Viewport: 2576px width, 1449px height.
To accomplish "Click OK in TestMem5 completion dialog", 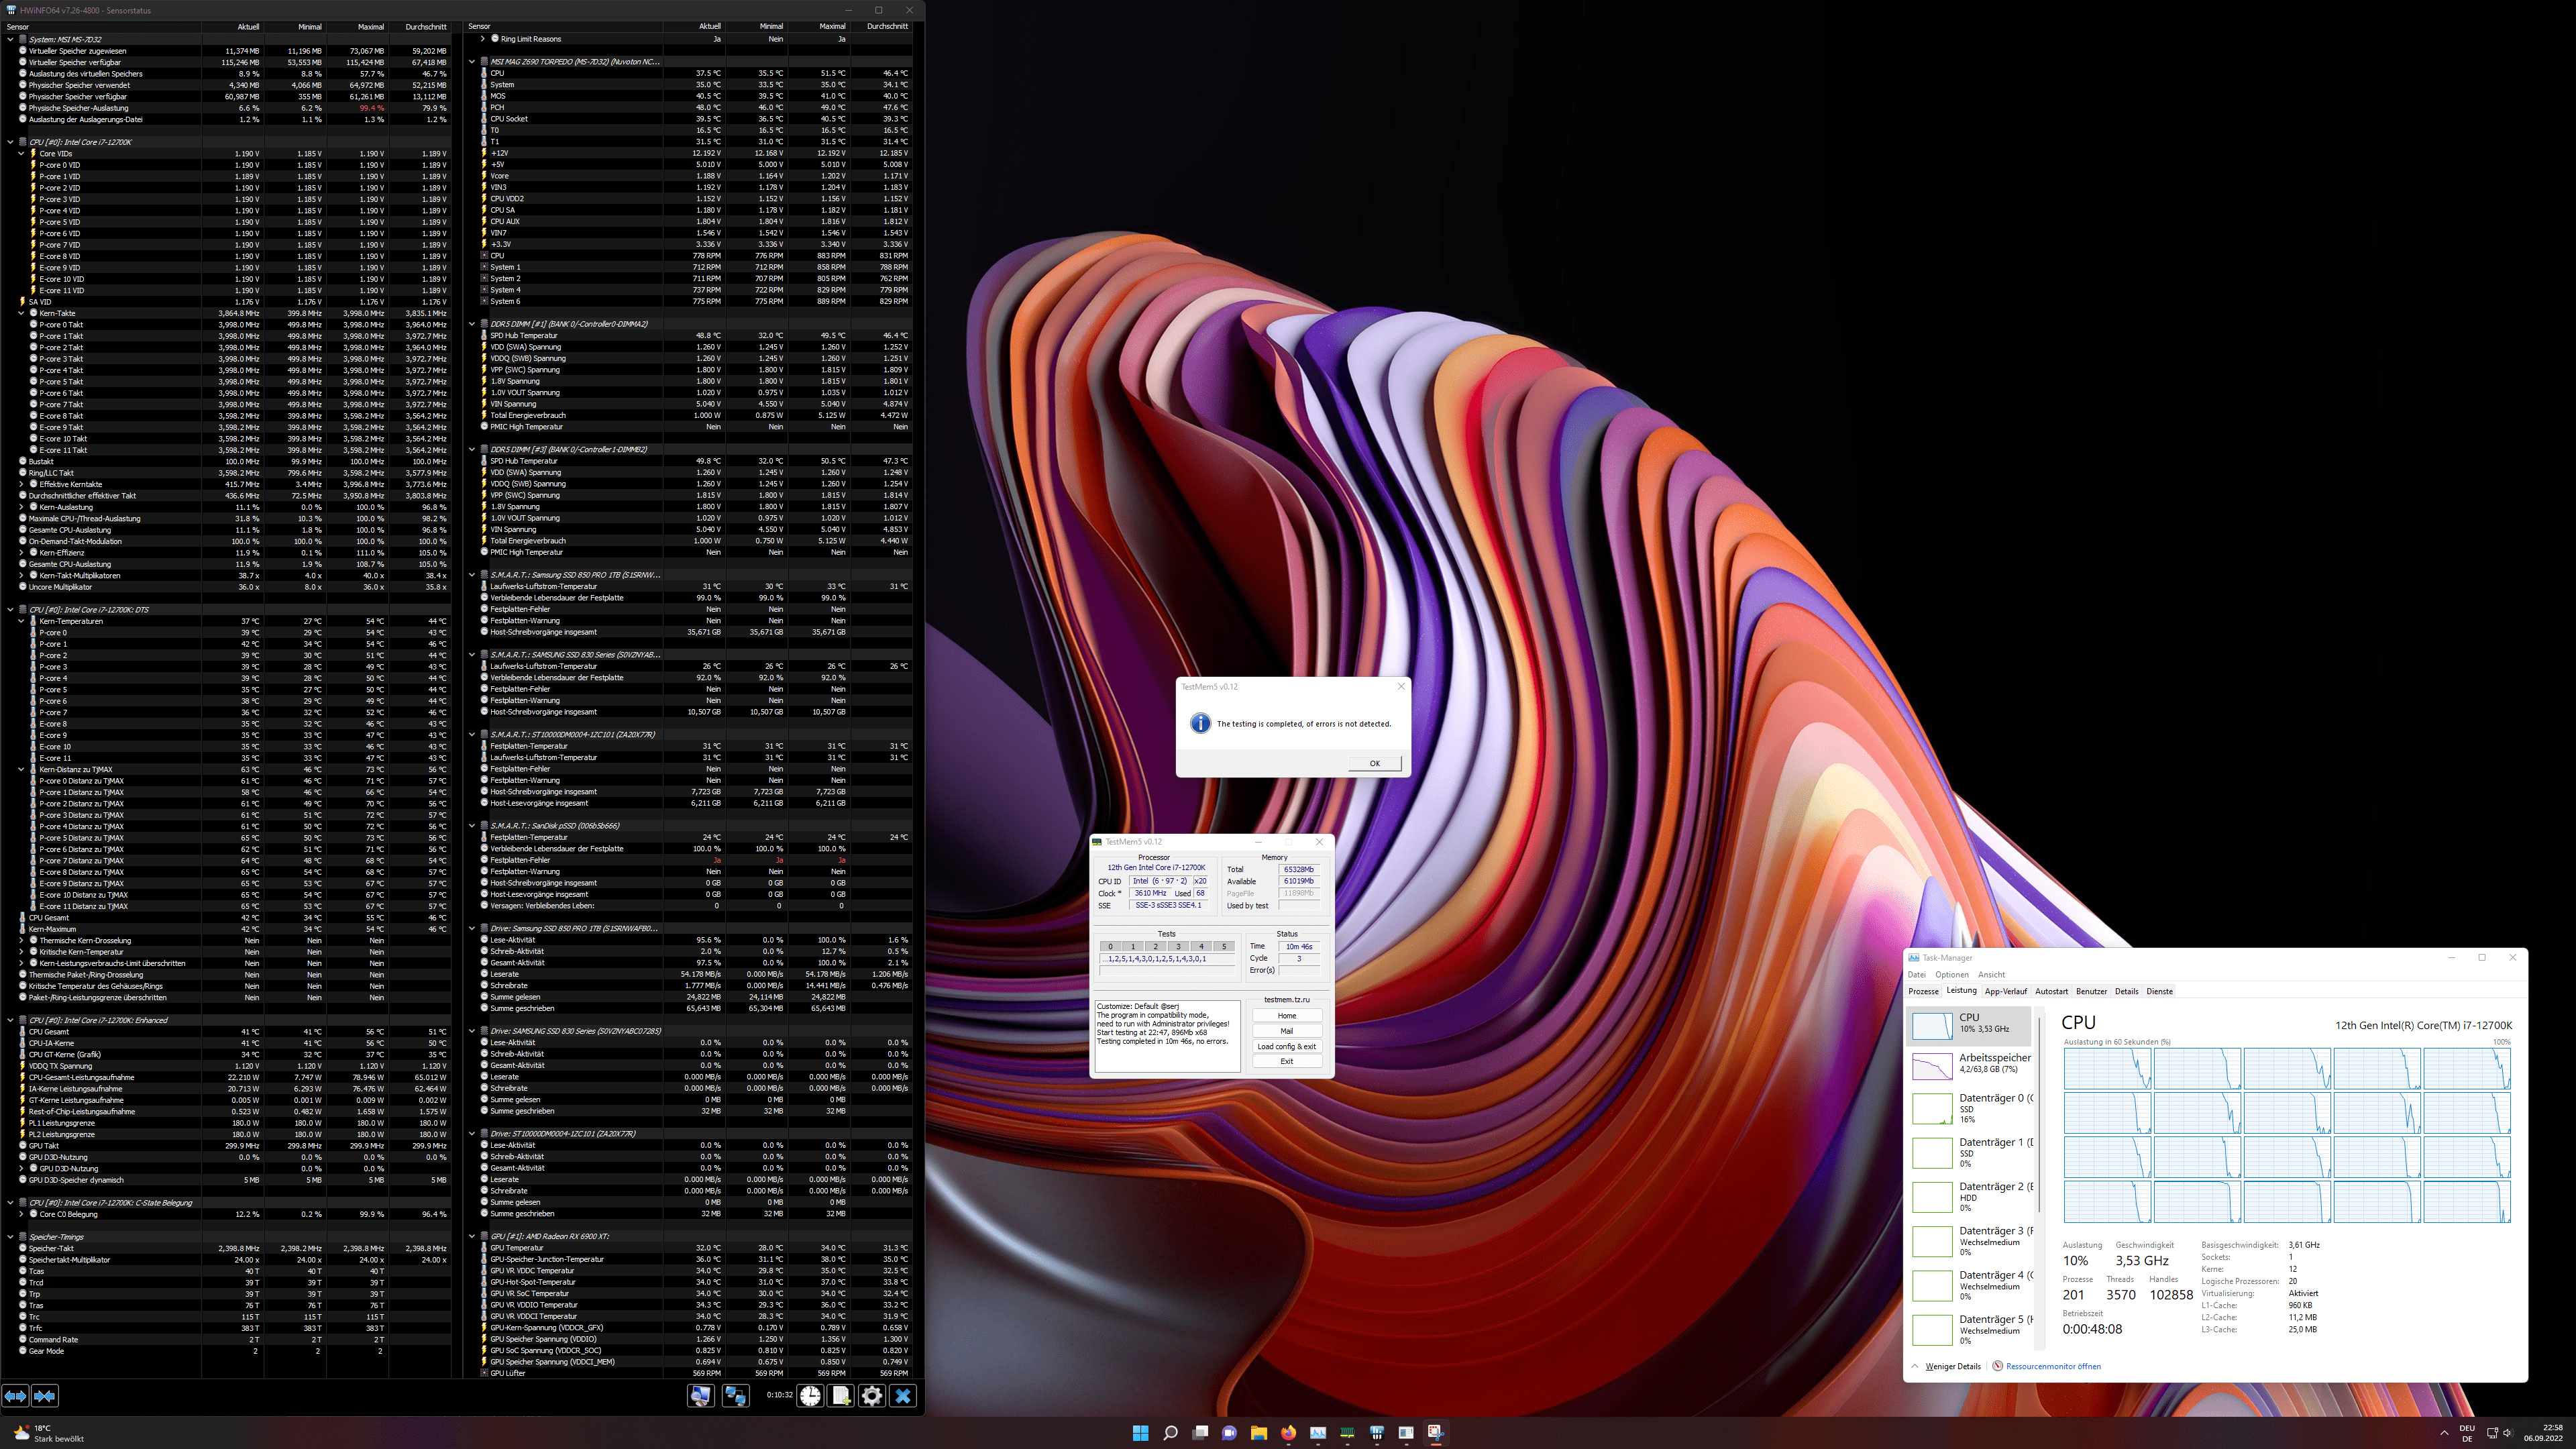I will point(1374,763).
